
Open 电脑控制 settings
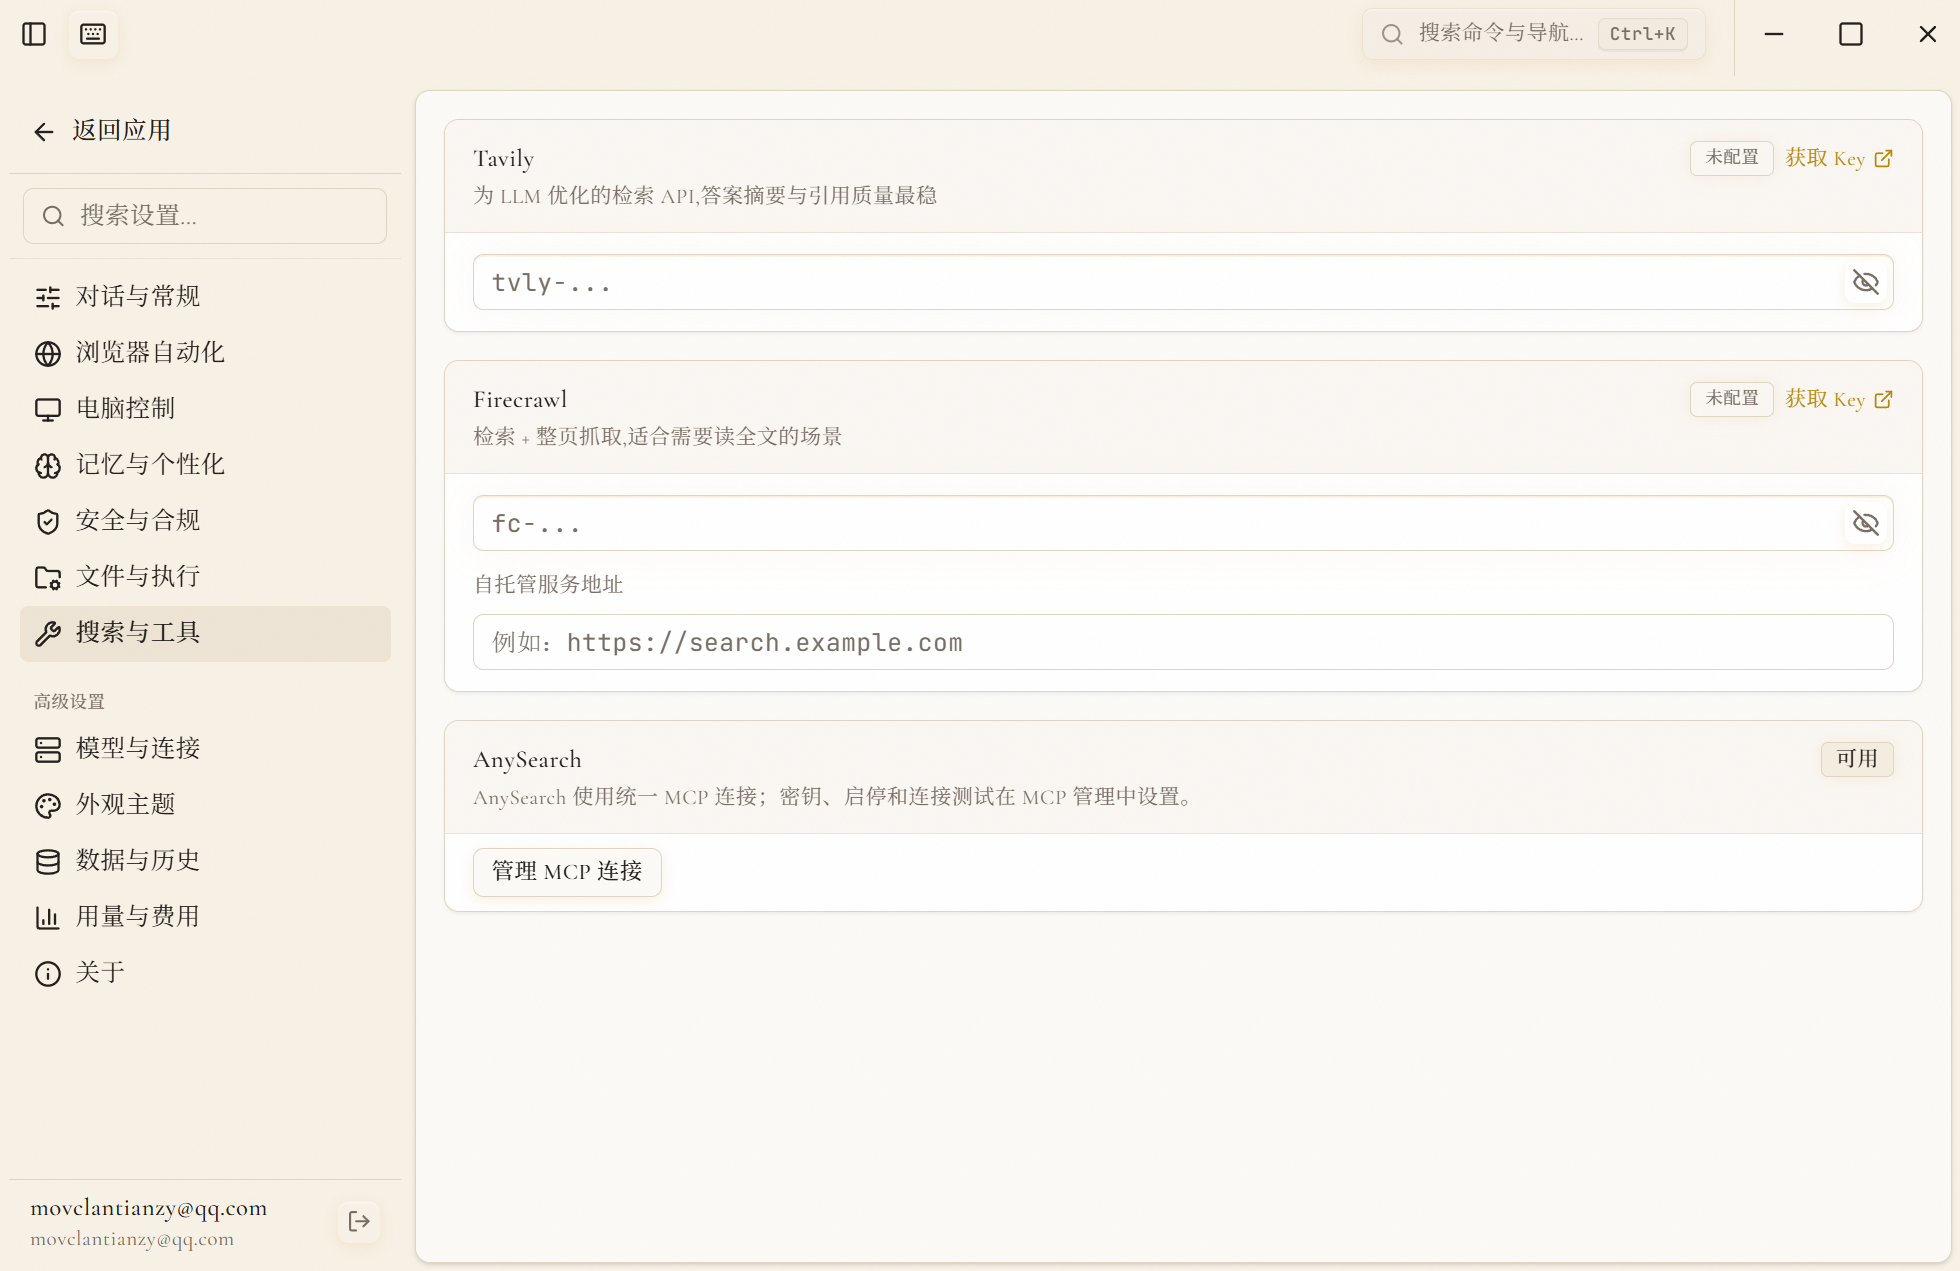pos(205,408)
